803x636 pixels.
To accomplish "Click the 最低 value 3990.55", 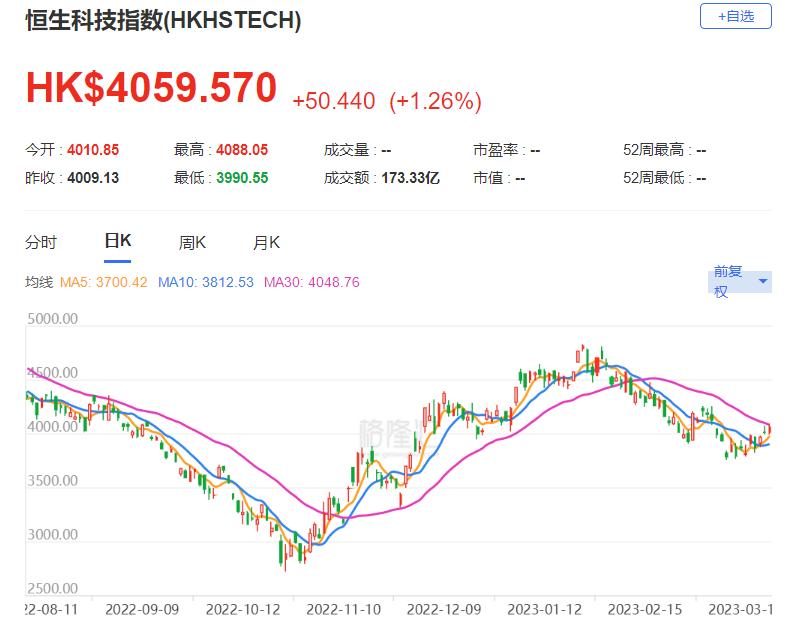I will (x=242, y=178).
